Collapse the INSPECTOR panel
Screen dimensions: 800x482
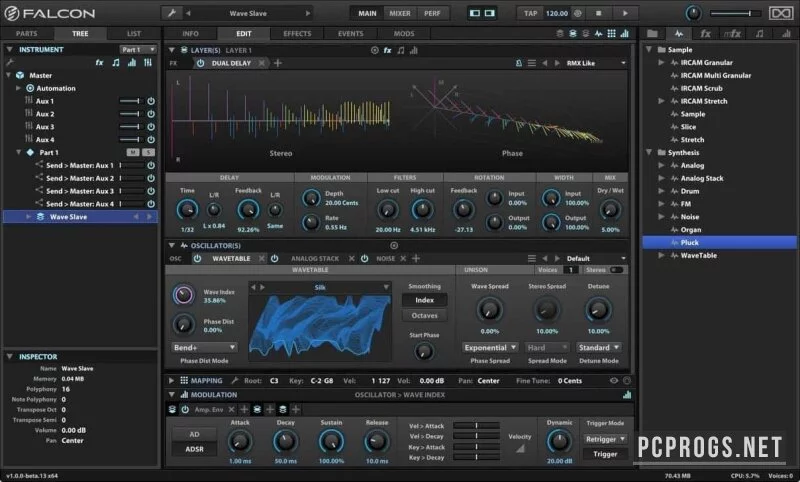pyautogui.click(x=9, y=357)
